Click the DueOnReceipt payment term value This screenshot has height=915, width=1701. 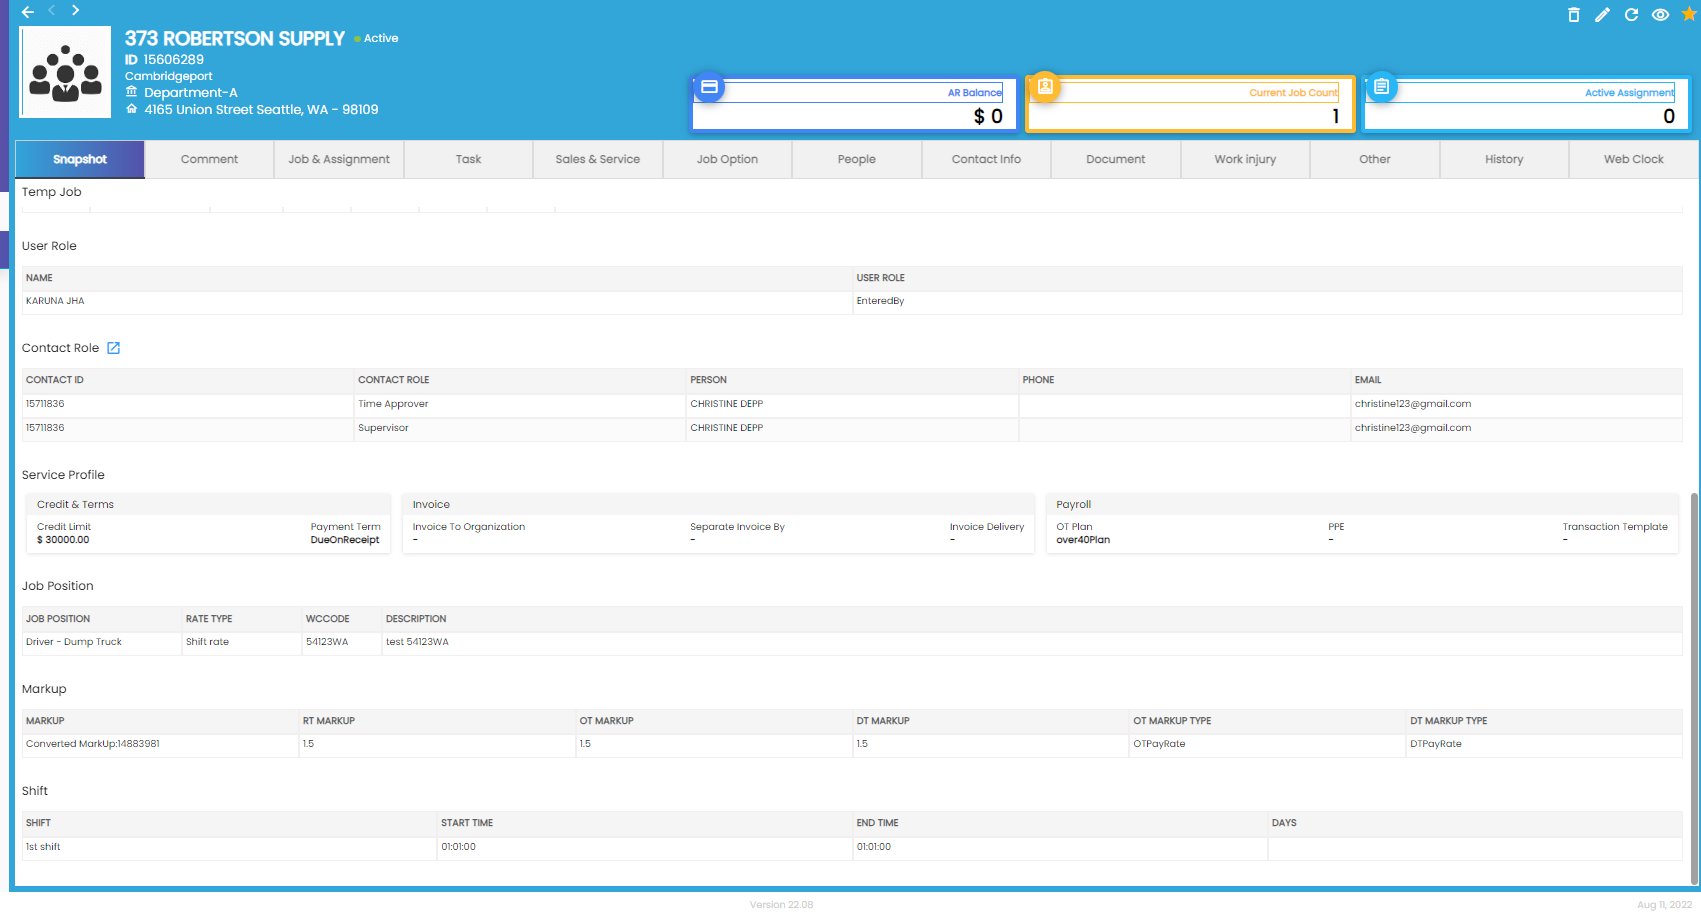[x=345, y=540]
